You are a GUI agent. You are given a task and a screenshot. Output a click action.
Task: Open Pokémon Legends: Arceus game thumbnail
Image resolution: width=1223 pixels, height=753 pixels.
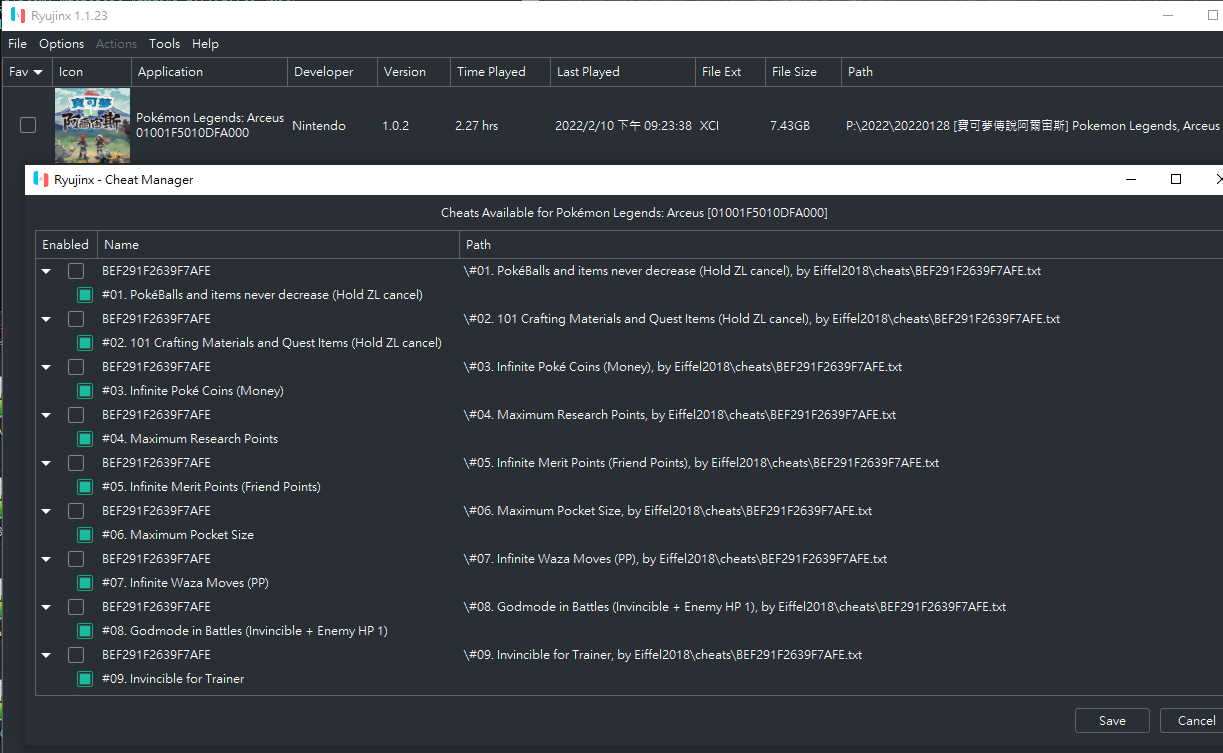pyautogui.click(x=92, y=126)
